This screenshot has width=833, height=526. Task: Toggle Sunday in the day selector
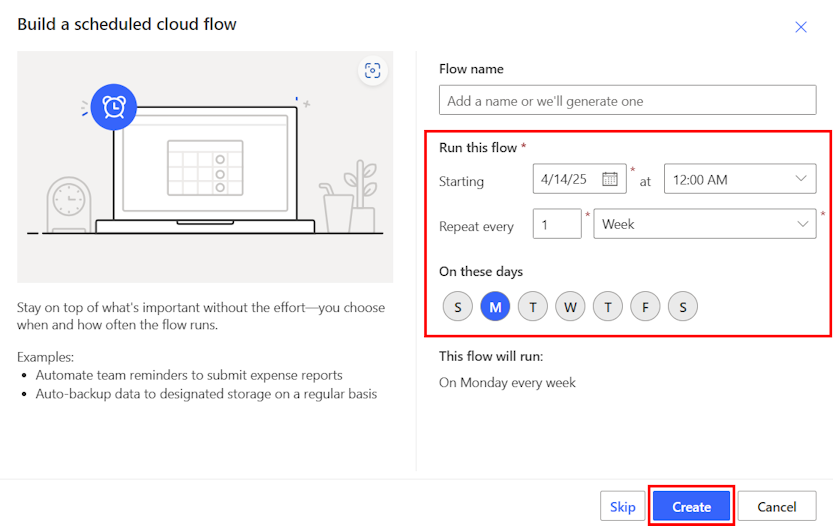pyautogui.click(x=457, y=307)
